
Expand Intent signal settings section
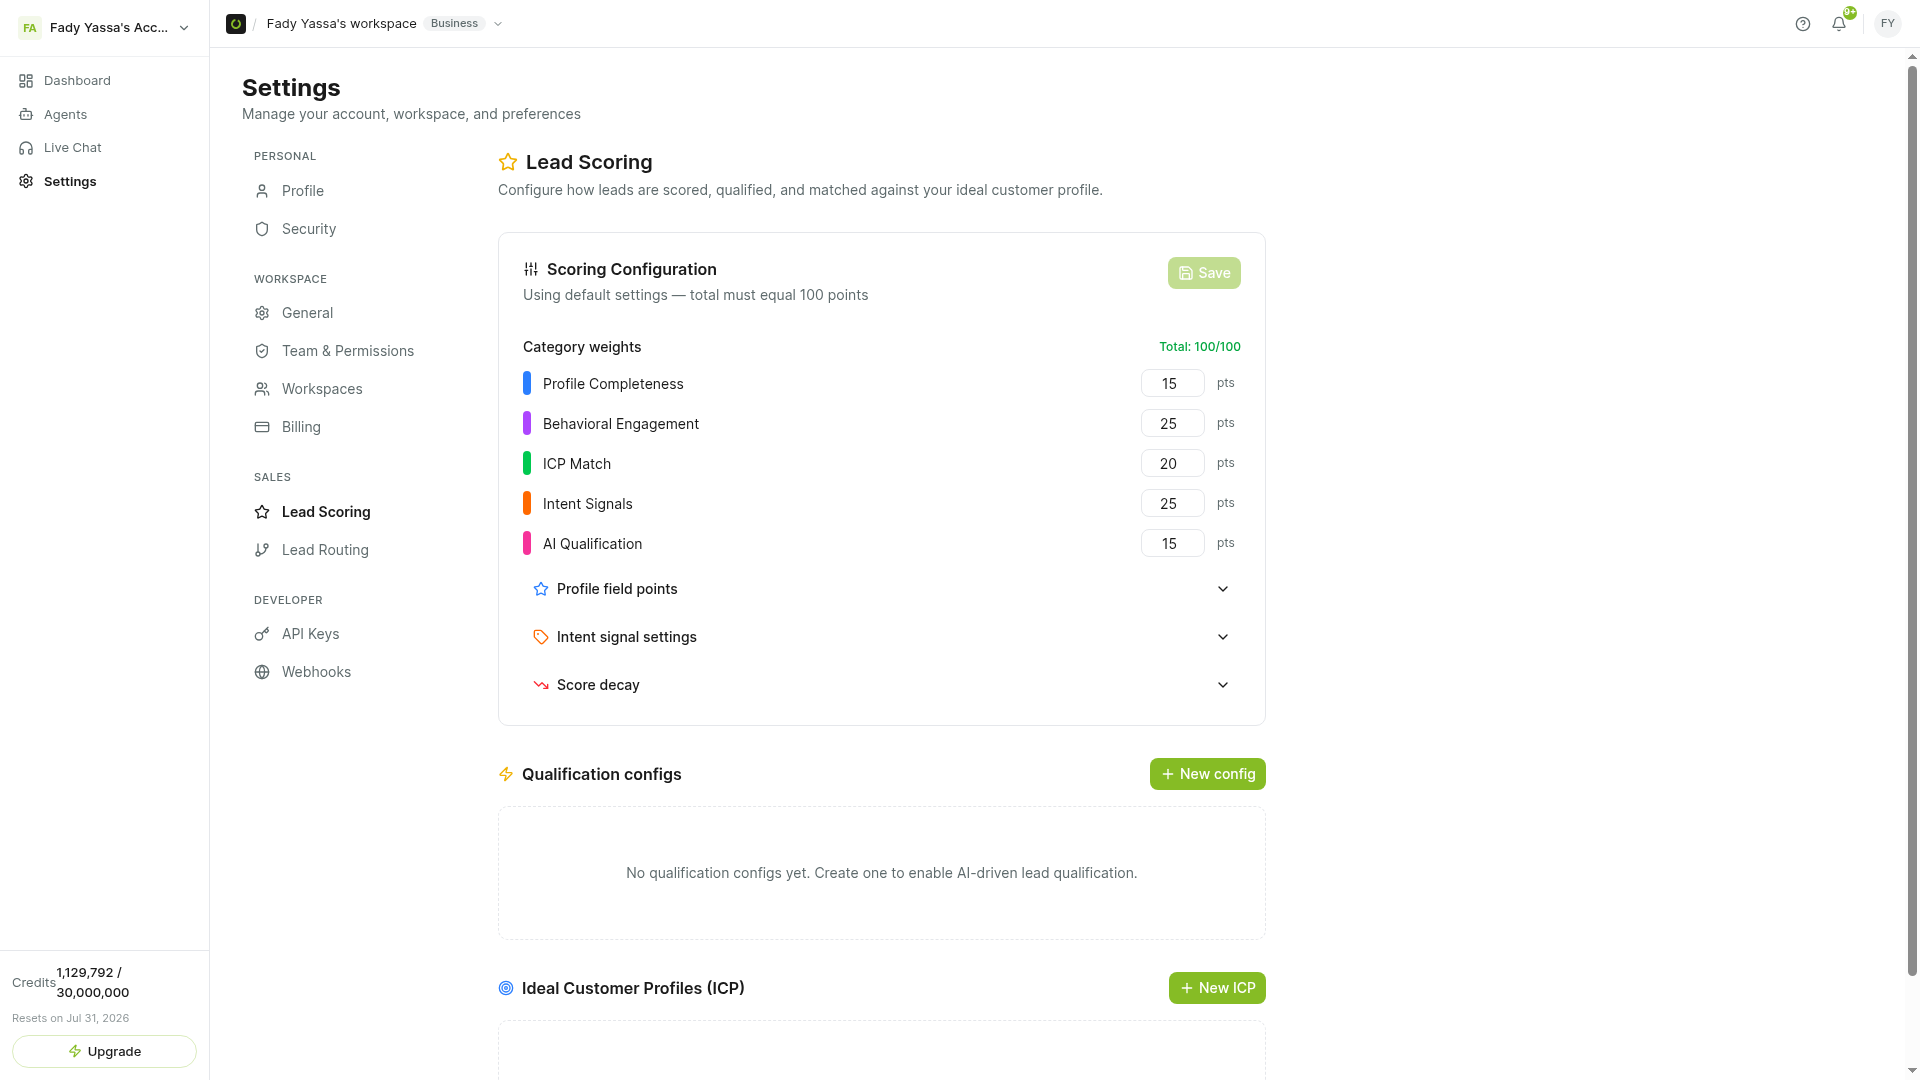click(x=881, y=637)
